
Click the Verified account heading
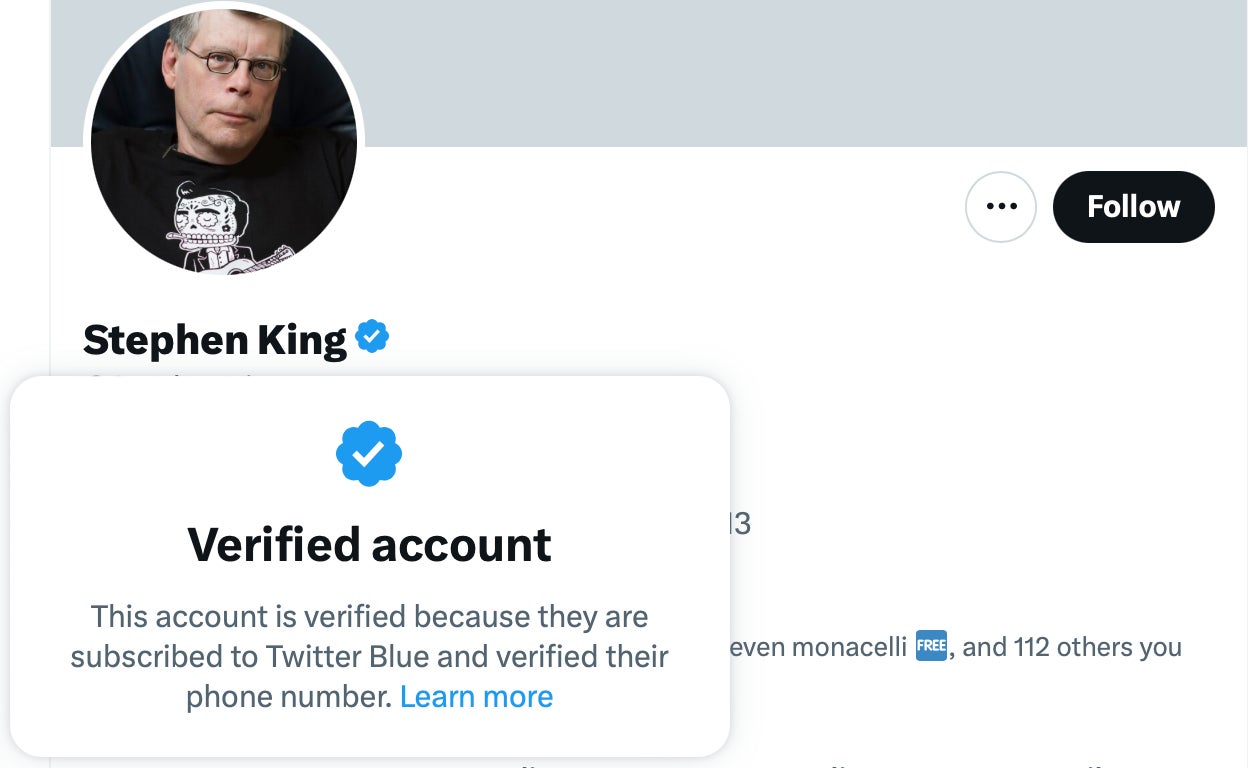coord(369,544)
